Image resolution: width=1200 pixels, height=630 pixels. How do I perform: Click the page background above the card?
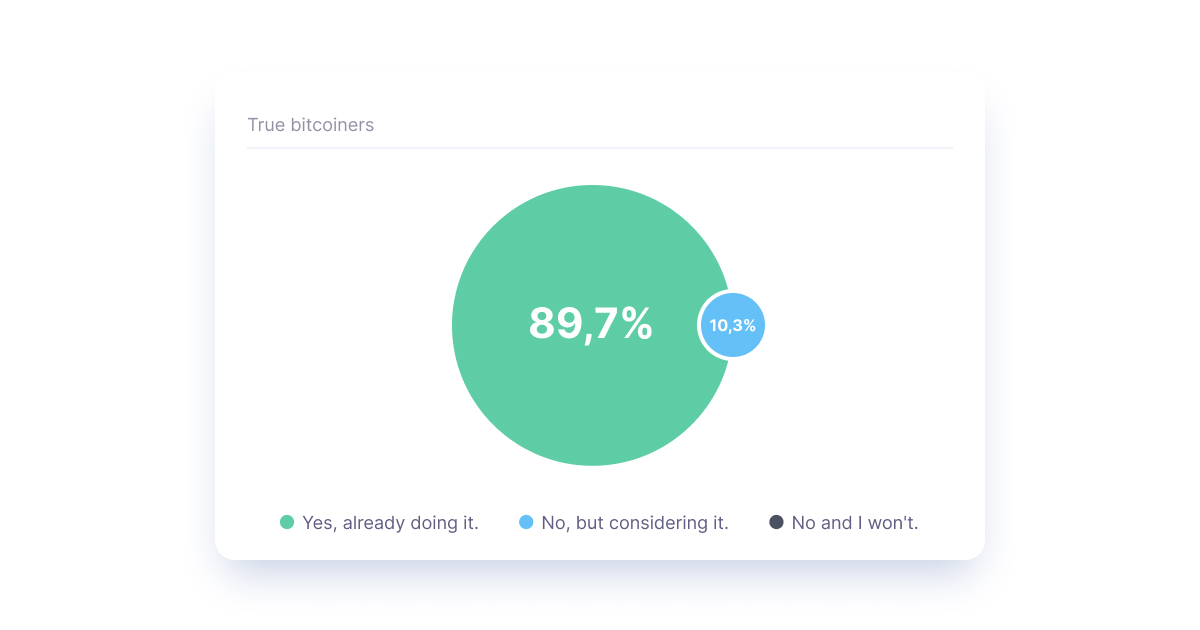coord(600,35)
